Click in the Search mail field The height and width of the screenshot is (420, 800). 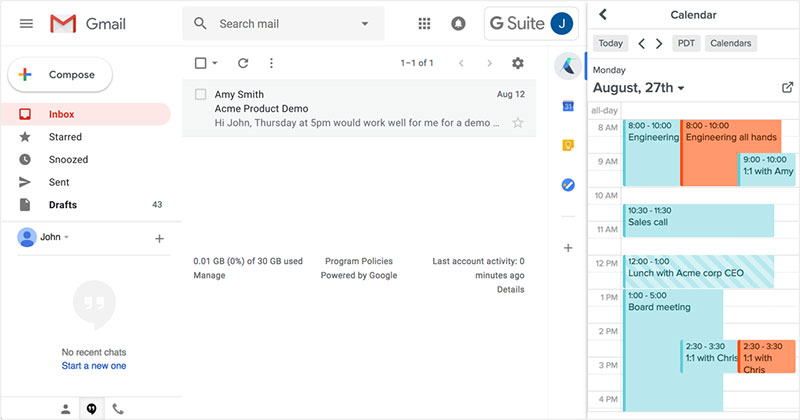pyautogui.click(x=283, y=23)
